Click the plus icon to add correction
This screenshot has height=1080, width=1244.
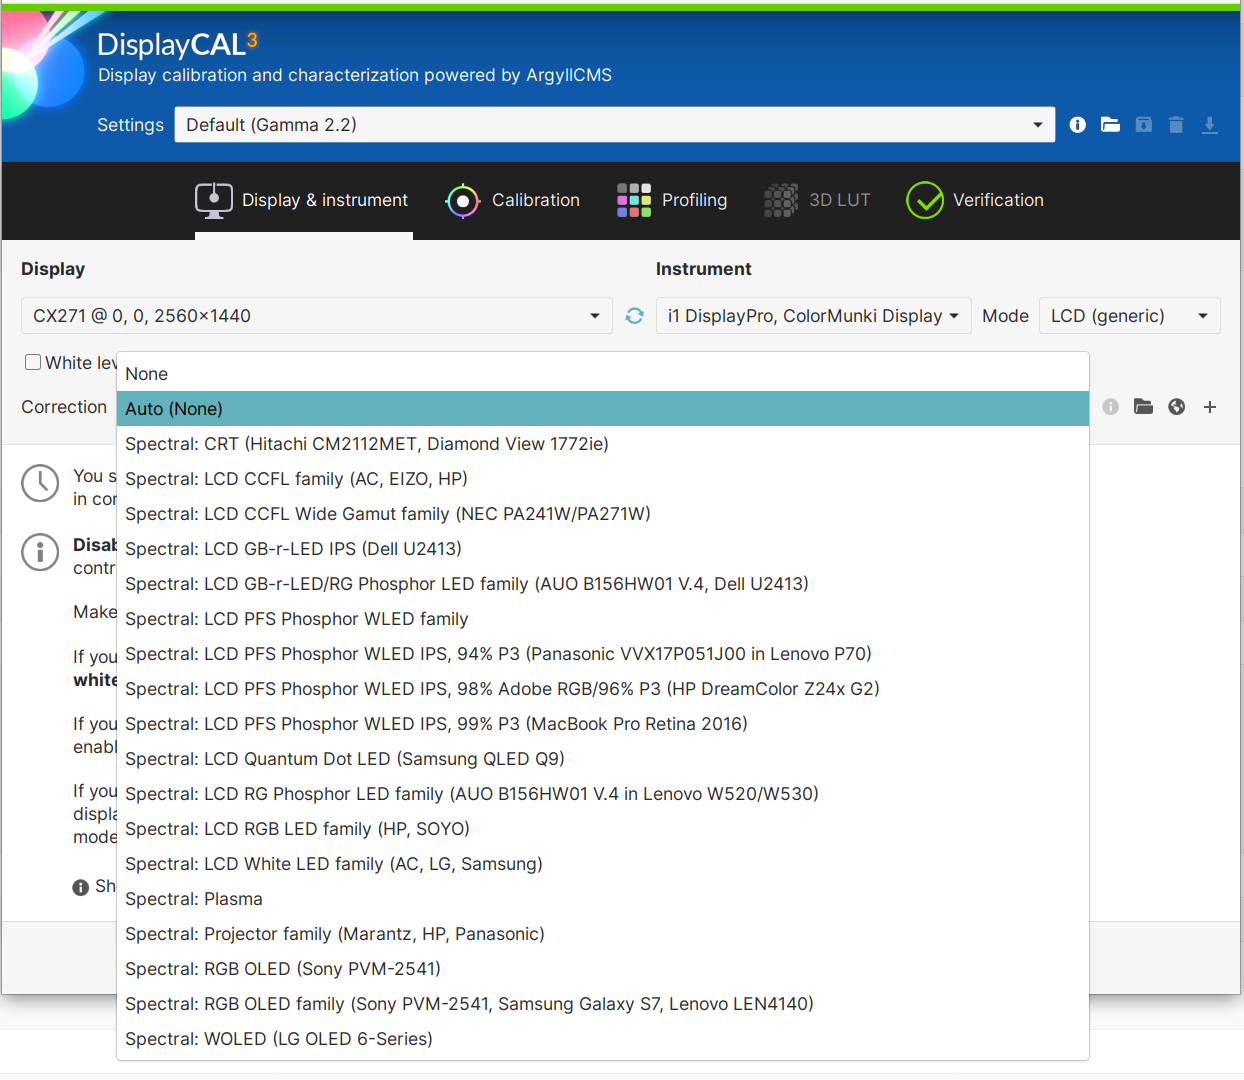[x=1210, y=407]
